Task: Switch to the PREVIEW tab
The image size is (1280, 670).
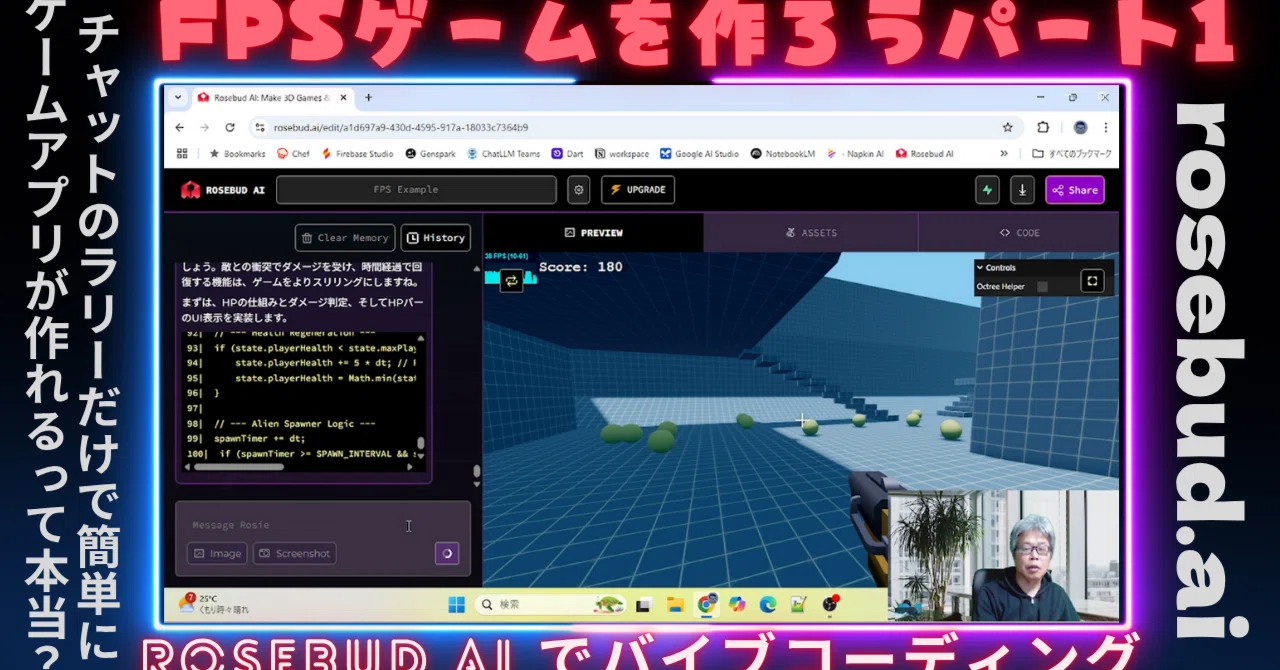Action: click(593, 232)
